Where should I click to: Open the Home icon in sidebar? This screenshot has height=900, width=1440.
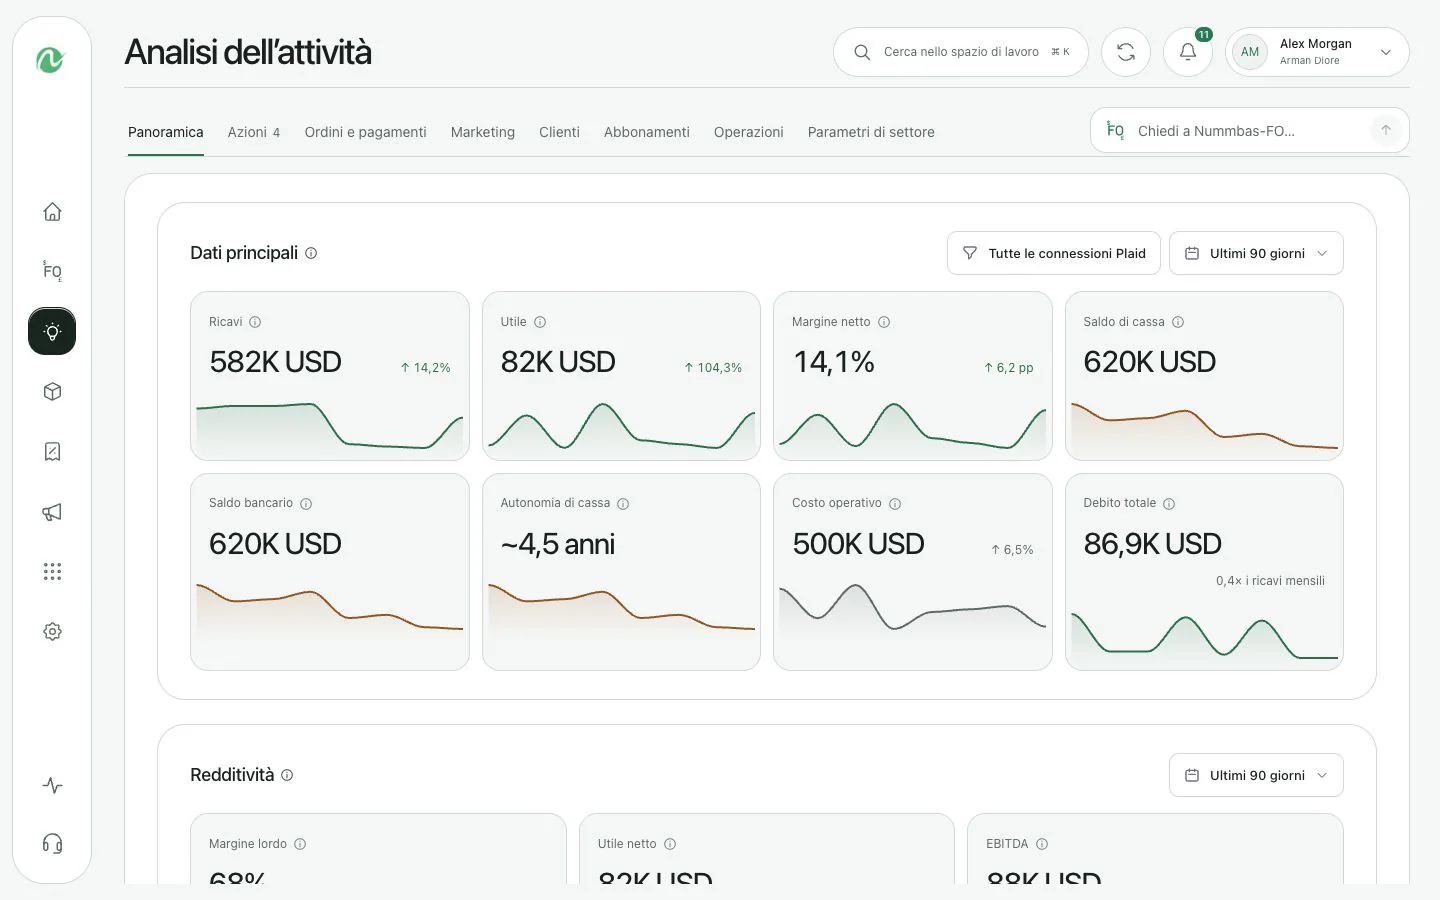52,211
